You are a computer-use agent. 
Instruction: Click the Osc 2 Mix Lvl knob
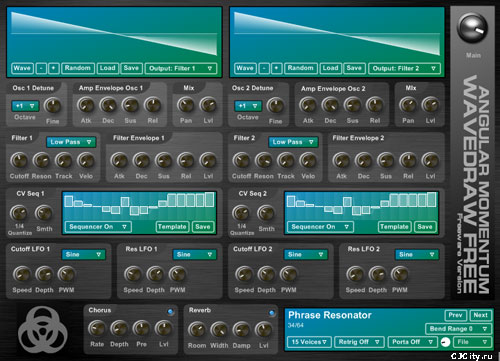click(x=430, y=105)
